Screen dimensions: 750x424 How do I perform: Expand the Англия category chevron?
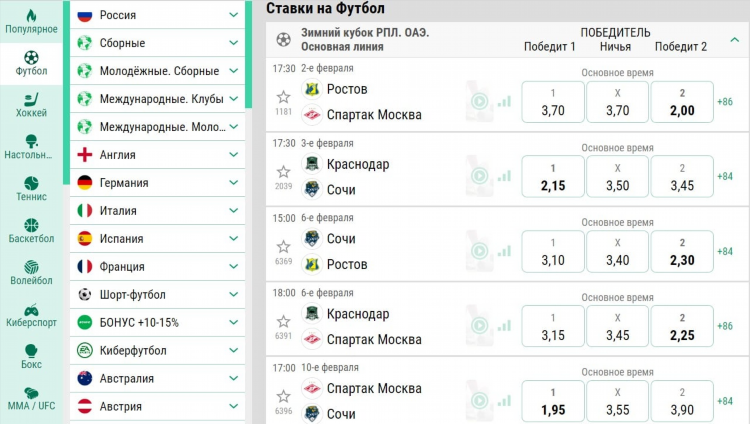(233, 155)
